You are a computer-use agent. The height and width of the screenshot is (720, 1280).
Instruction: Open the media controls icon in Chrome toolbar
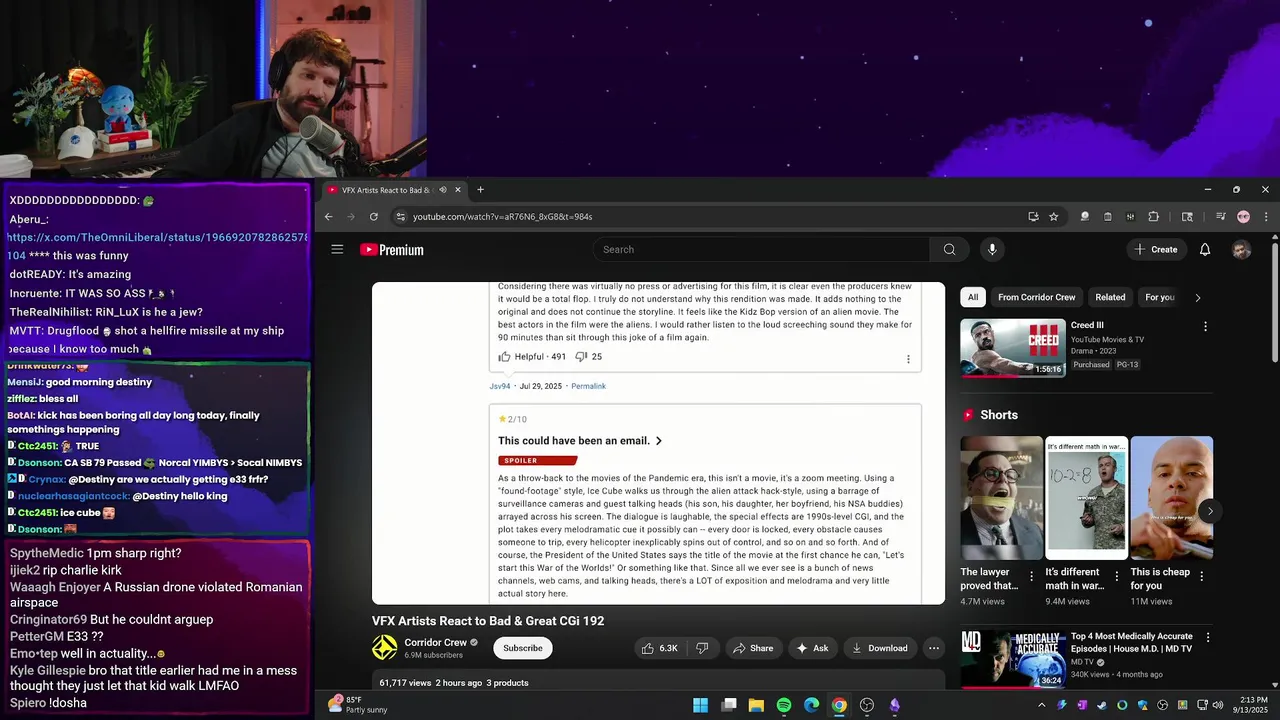click(x=1220, y=216)
